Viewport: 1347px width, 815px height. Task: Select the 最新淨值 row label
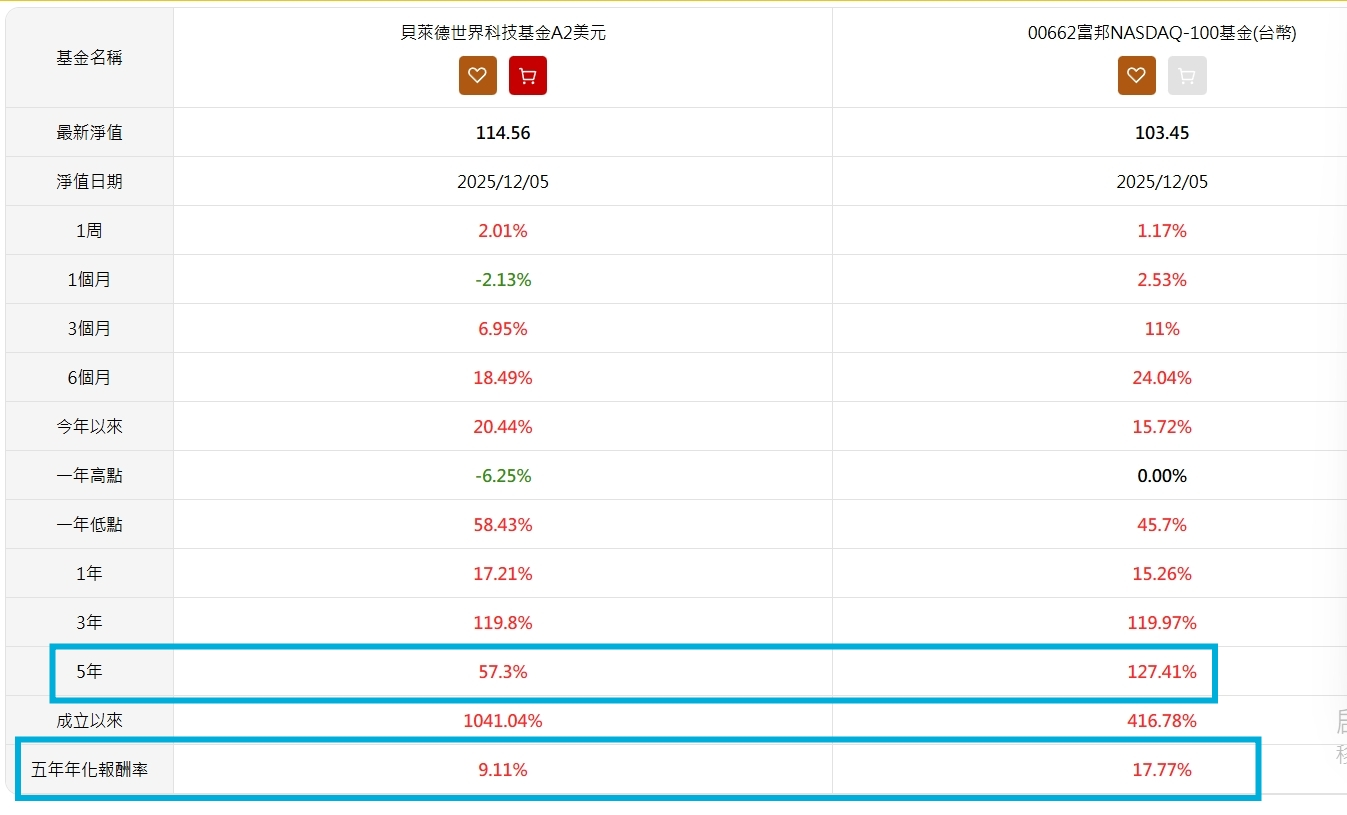90,133
